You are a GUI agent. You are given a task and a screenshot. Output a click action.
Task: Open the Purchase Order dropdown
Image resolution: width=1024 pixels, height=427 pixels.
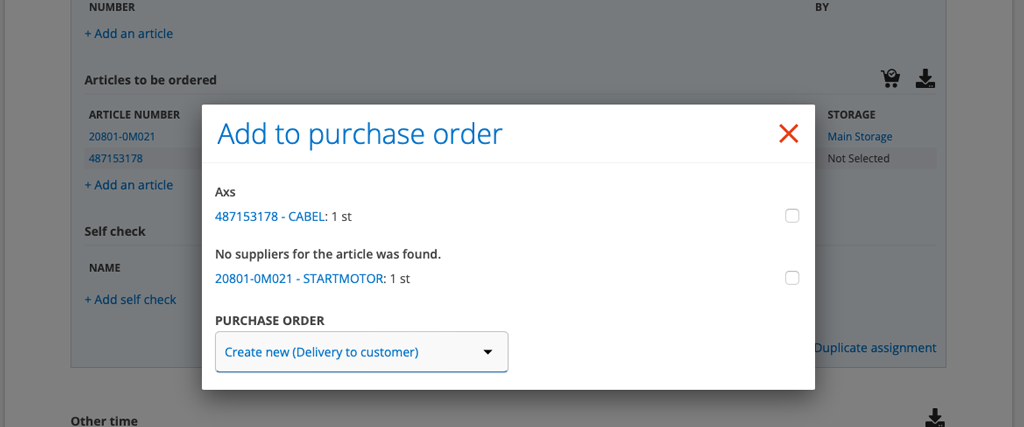coord(361,352)
